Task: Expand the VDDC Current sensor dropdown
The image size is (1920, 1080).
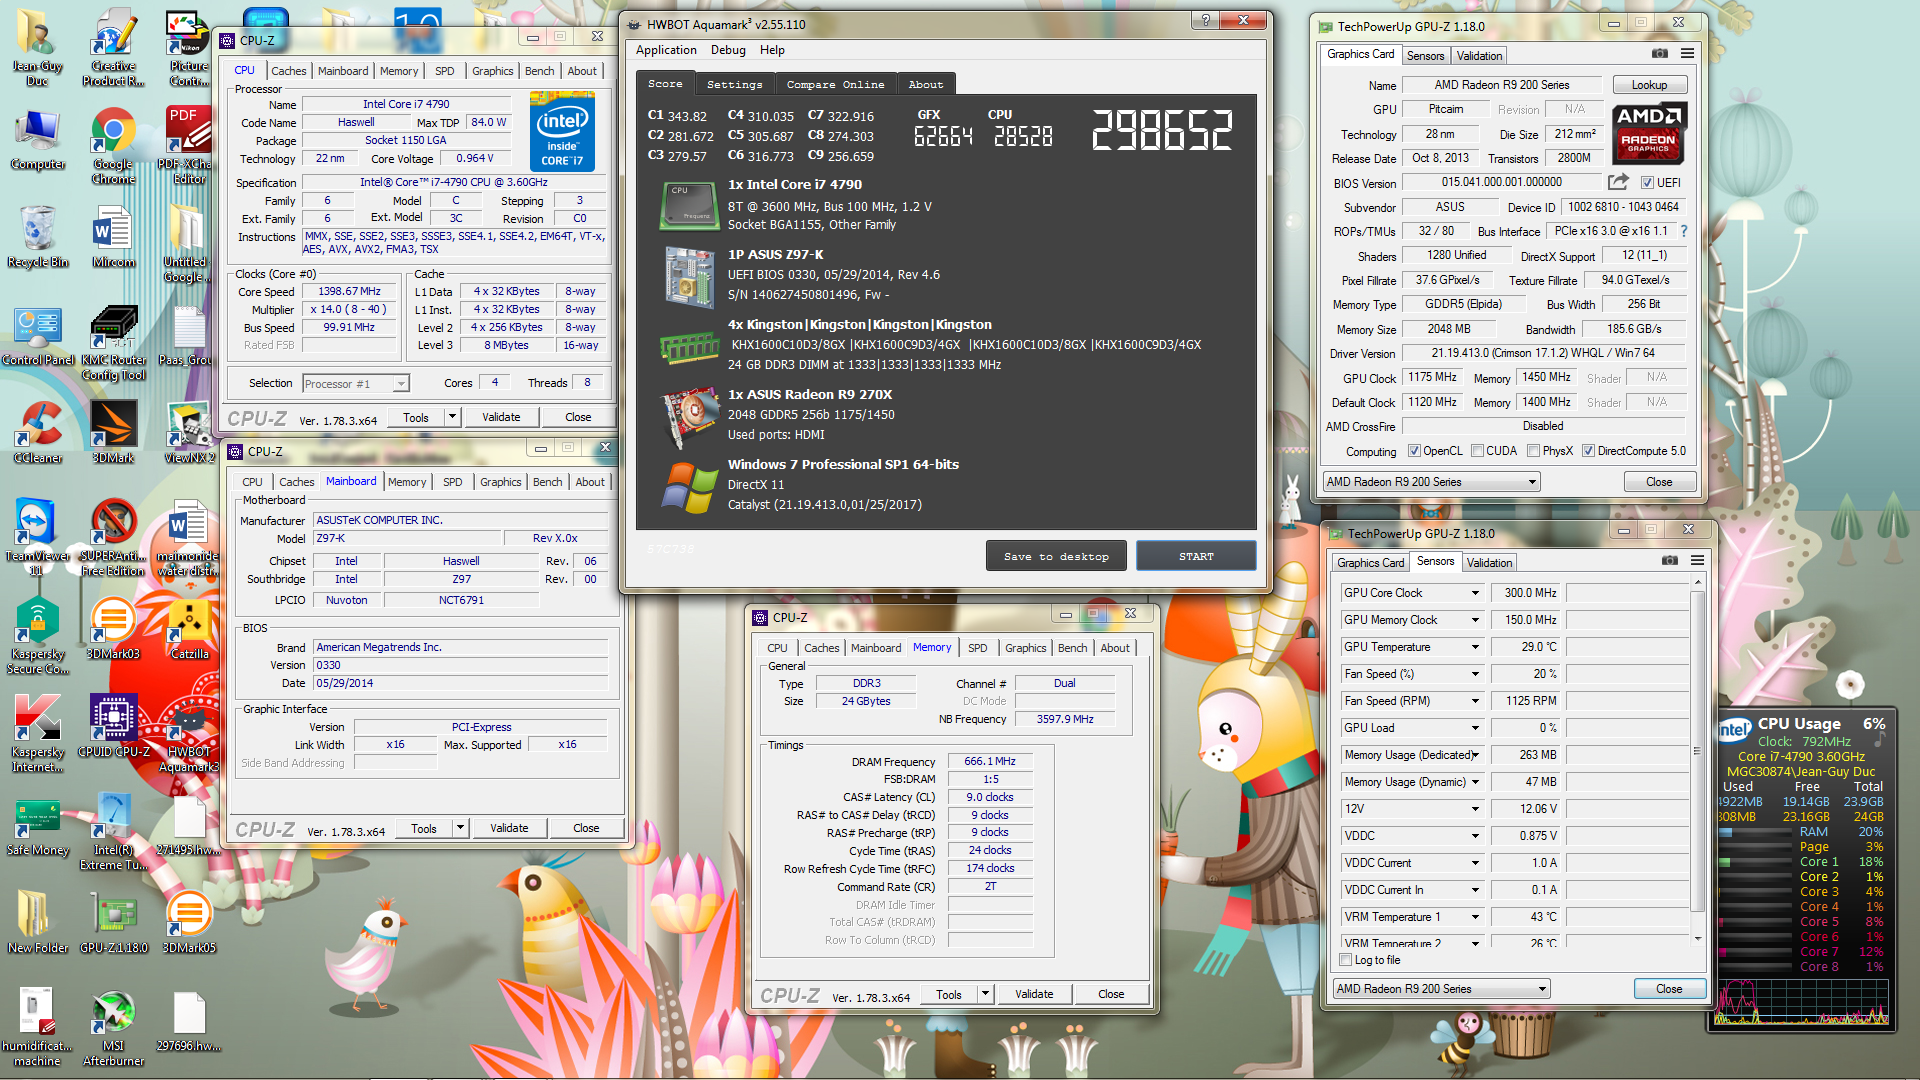Action: pos(1475,863)
